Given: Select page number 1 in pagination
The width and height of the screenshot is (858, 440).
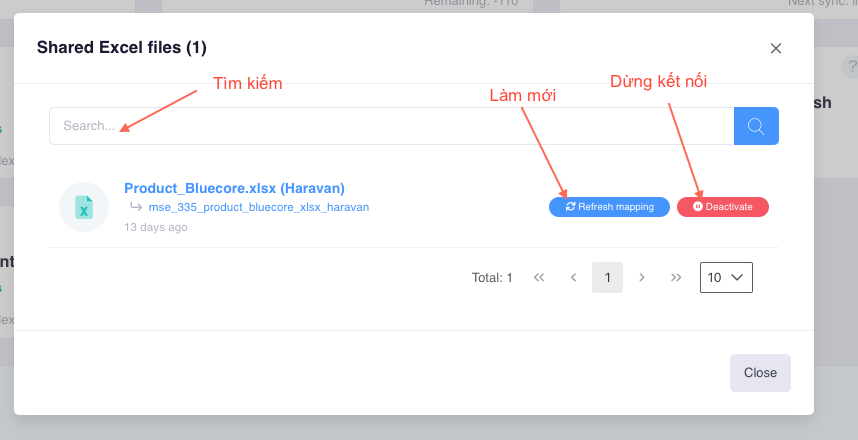Looking at the screenshot, I should [607, 277].
